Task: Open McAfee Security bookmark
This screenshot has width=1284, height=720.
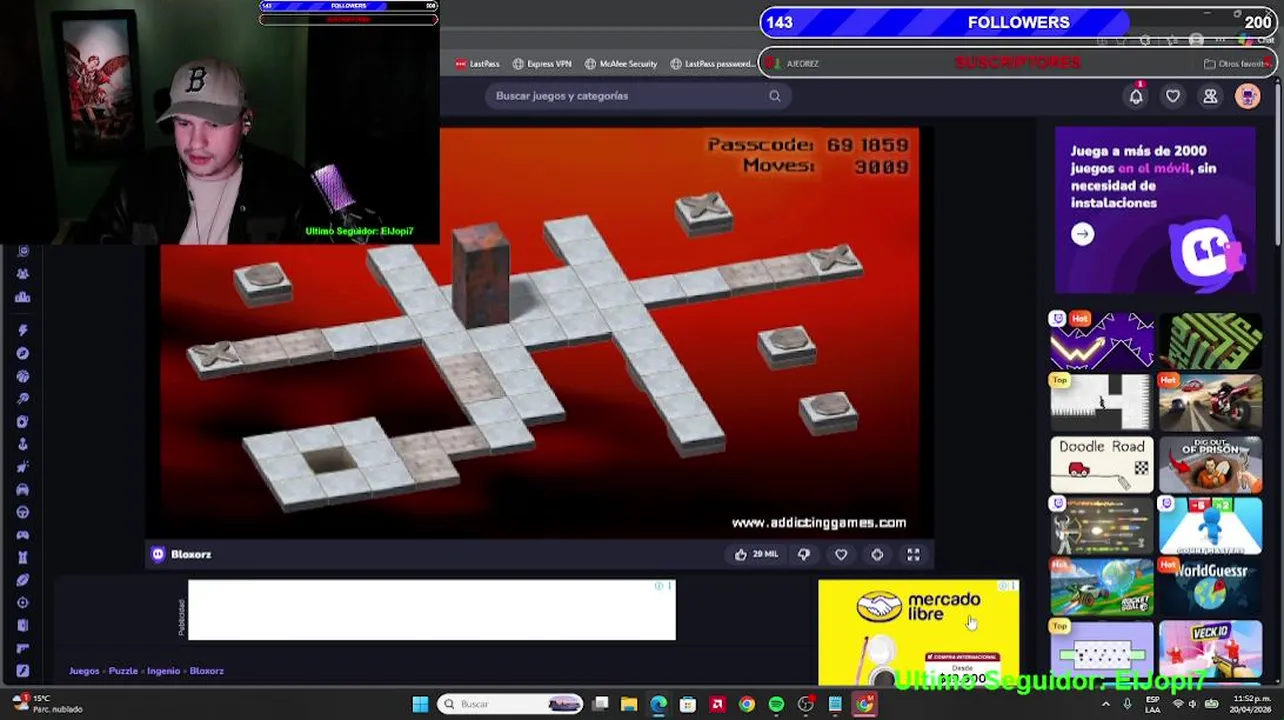Action: coord(621,63)
